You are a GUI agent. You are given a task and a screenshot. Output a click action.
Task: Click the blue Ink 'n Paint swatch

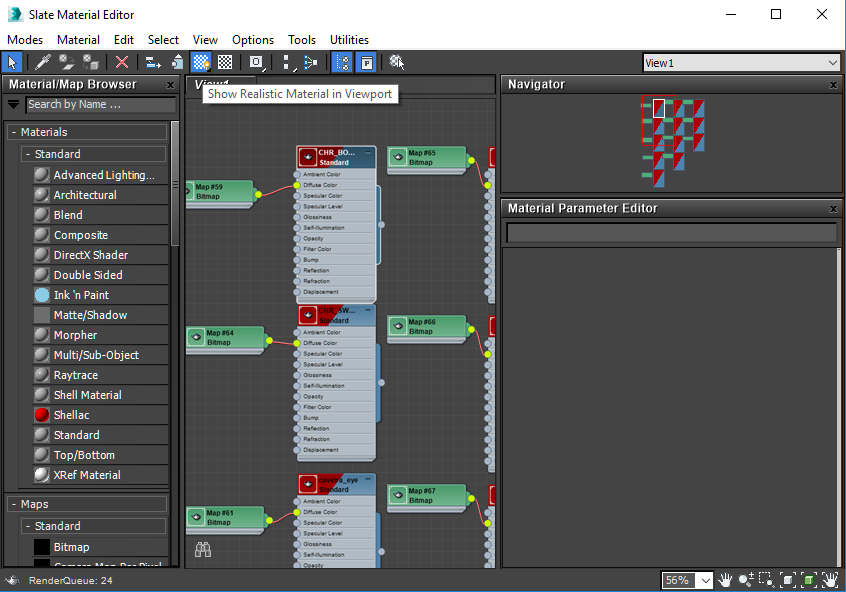[x=42, y=295]
